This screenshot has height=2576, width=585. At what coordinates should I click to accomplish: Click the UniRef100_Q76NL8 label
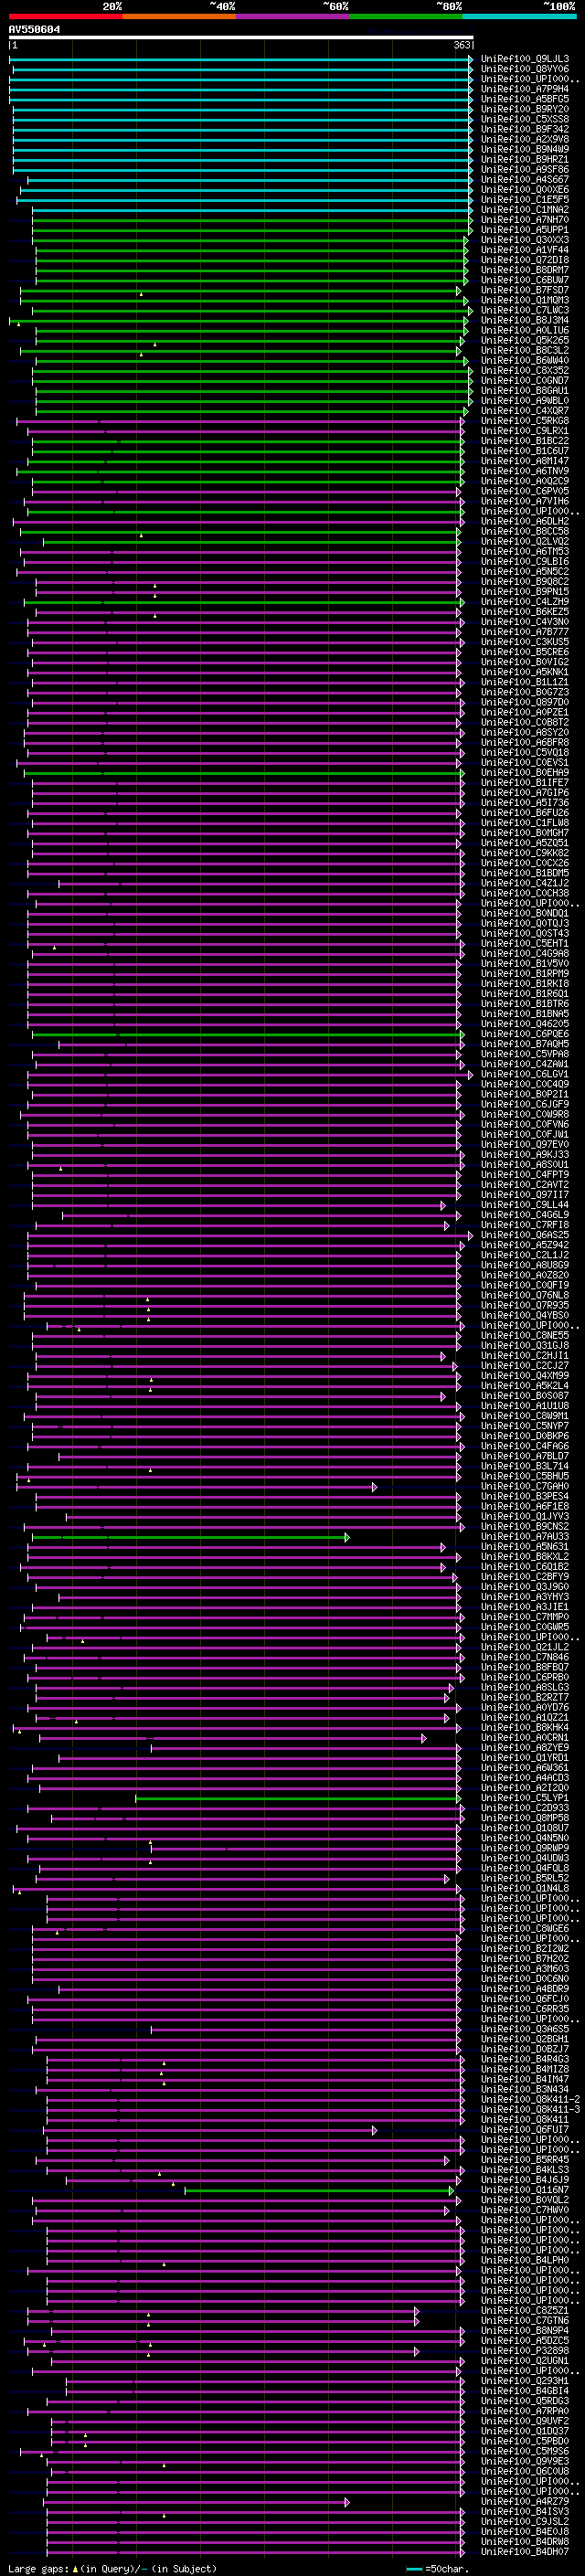pyautogui.click(x=524, y=1295)
